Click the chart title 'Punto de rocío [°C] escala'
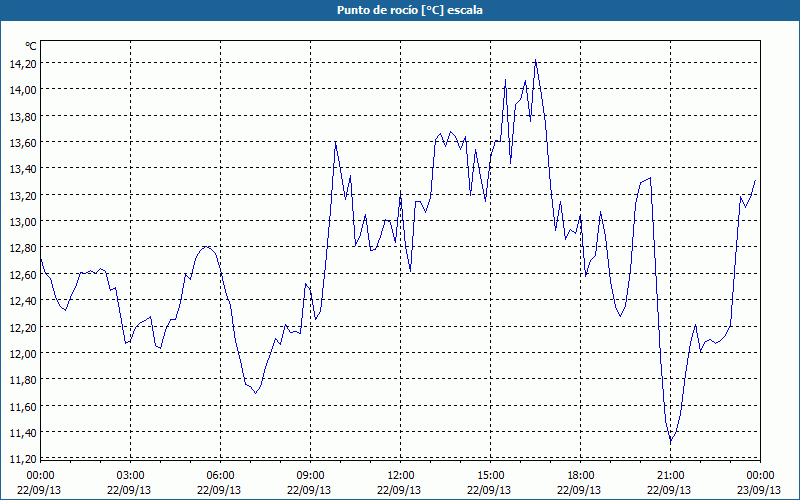Image resolution: width=800 pixels, height=500 pixels. tap(410, 10)
